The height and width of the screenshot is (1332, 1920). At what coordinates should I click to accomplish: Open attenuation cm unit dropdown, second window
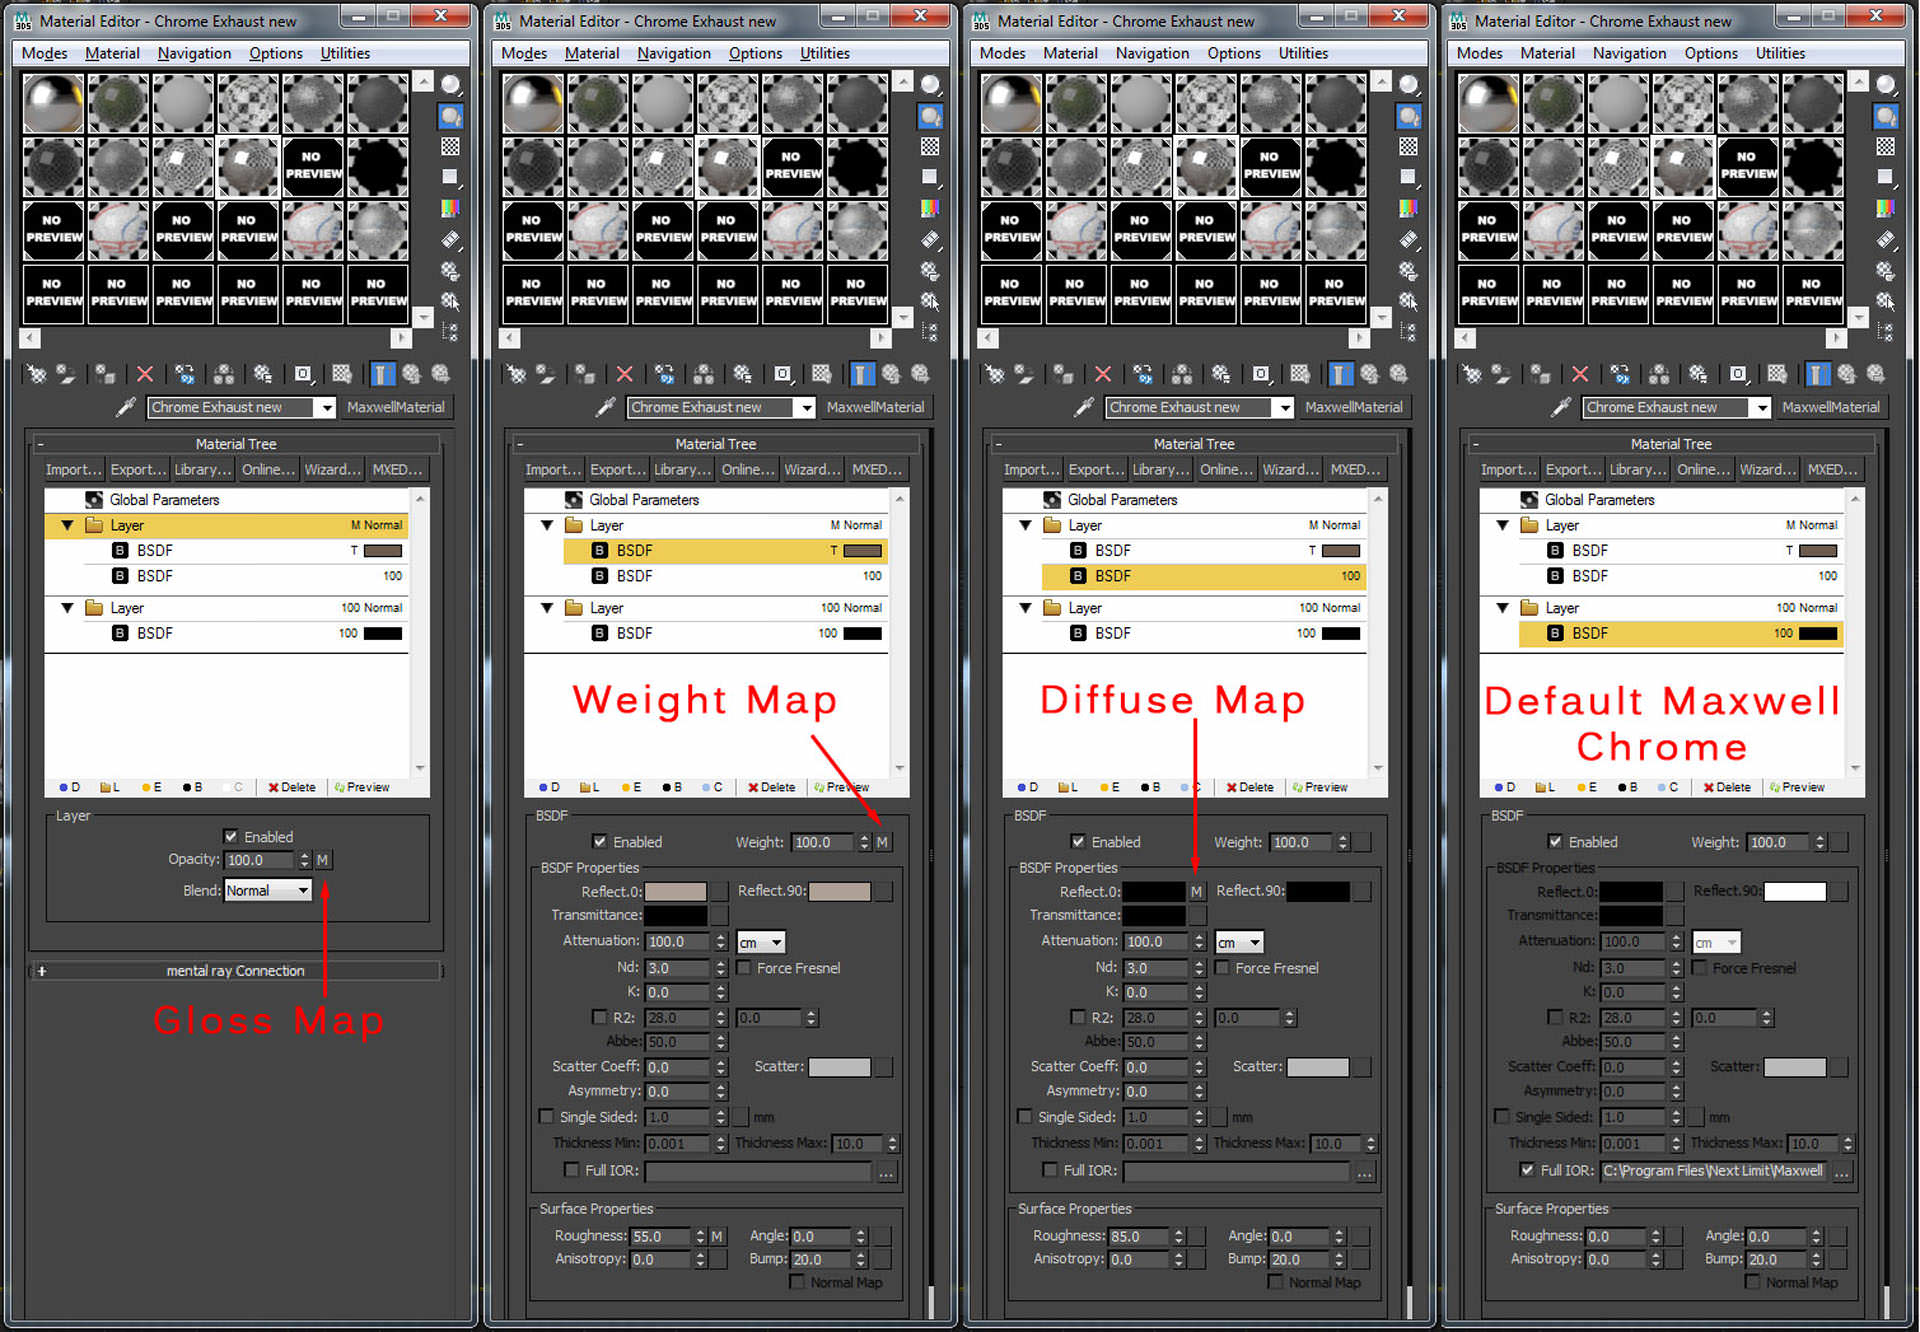pos(761,943)
